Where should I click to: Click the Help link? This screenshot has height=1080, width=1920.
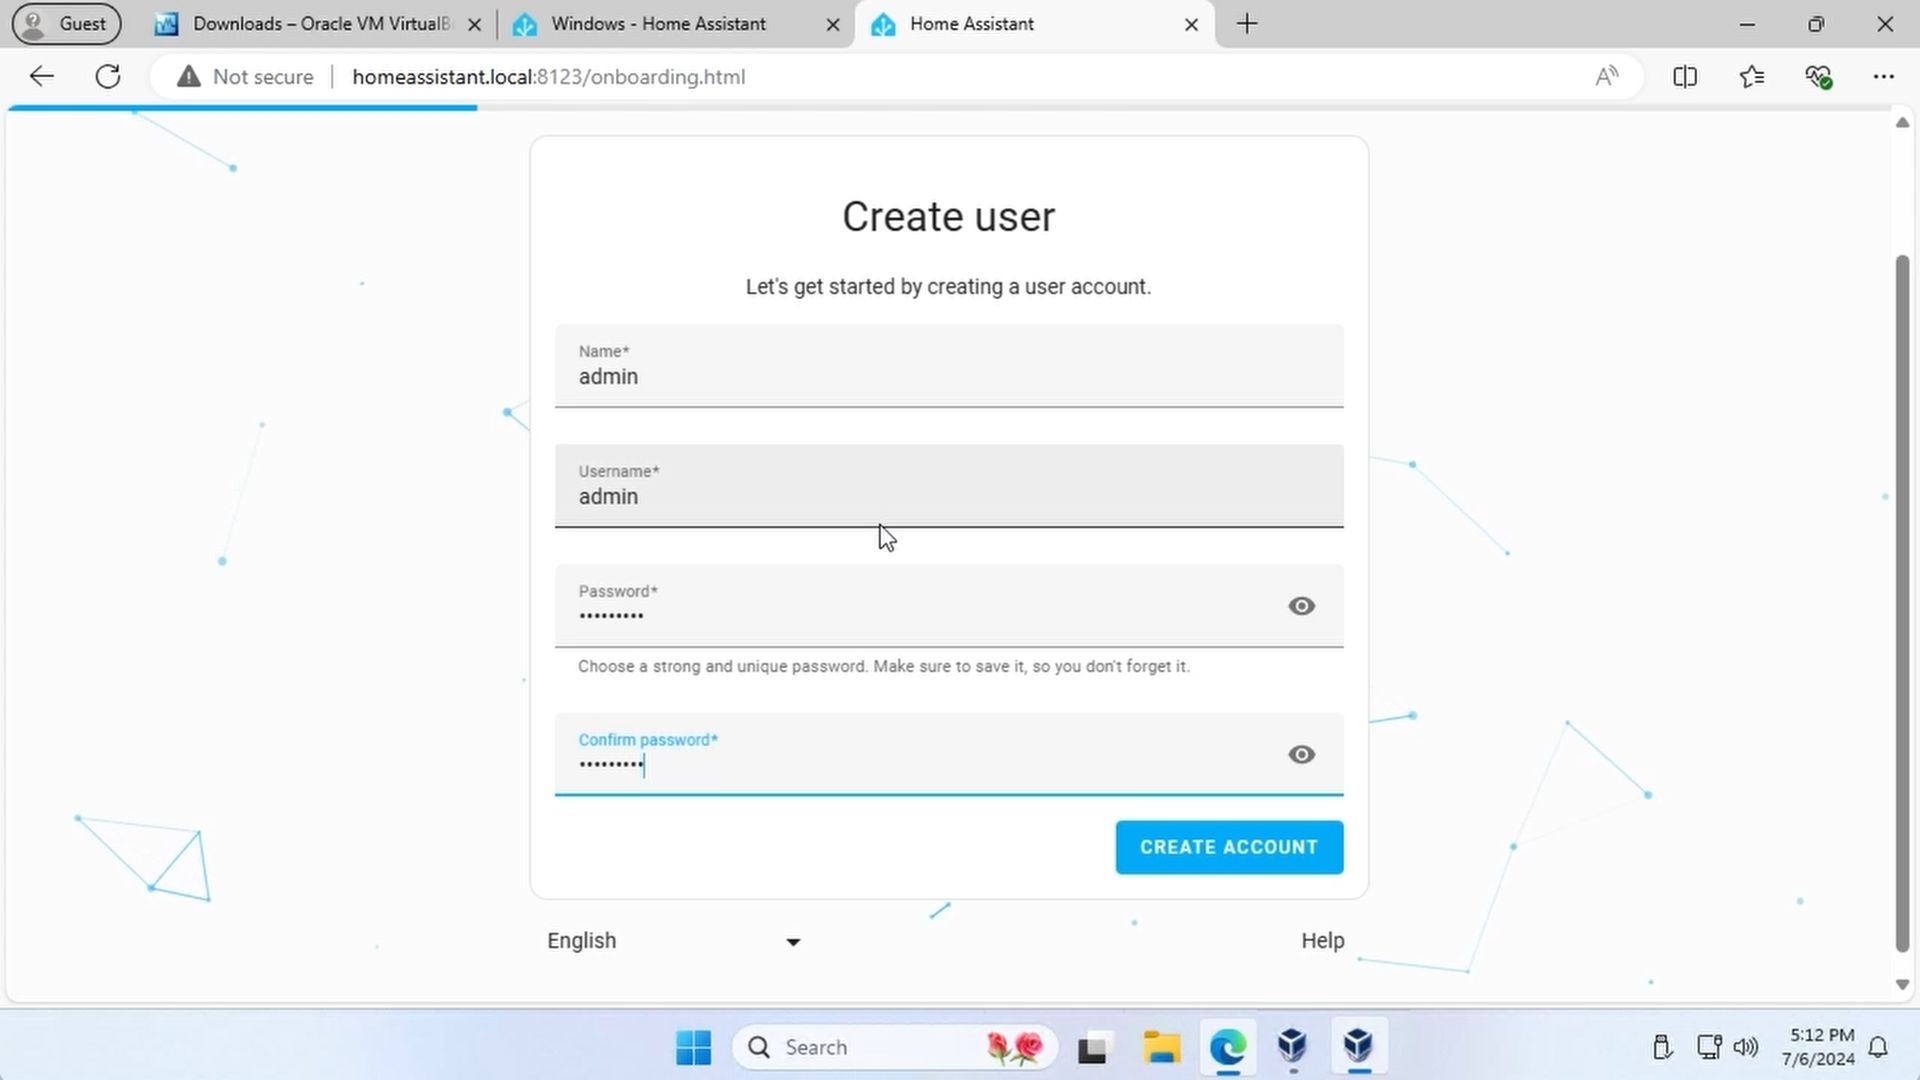pos(1323,940)
